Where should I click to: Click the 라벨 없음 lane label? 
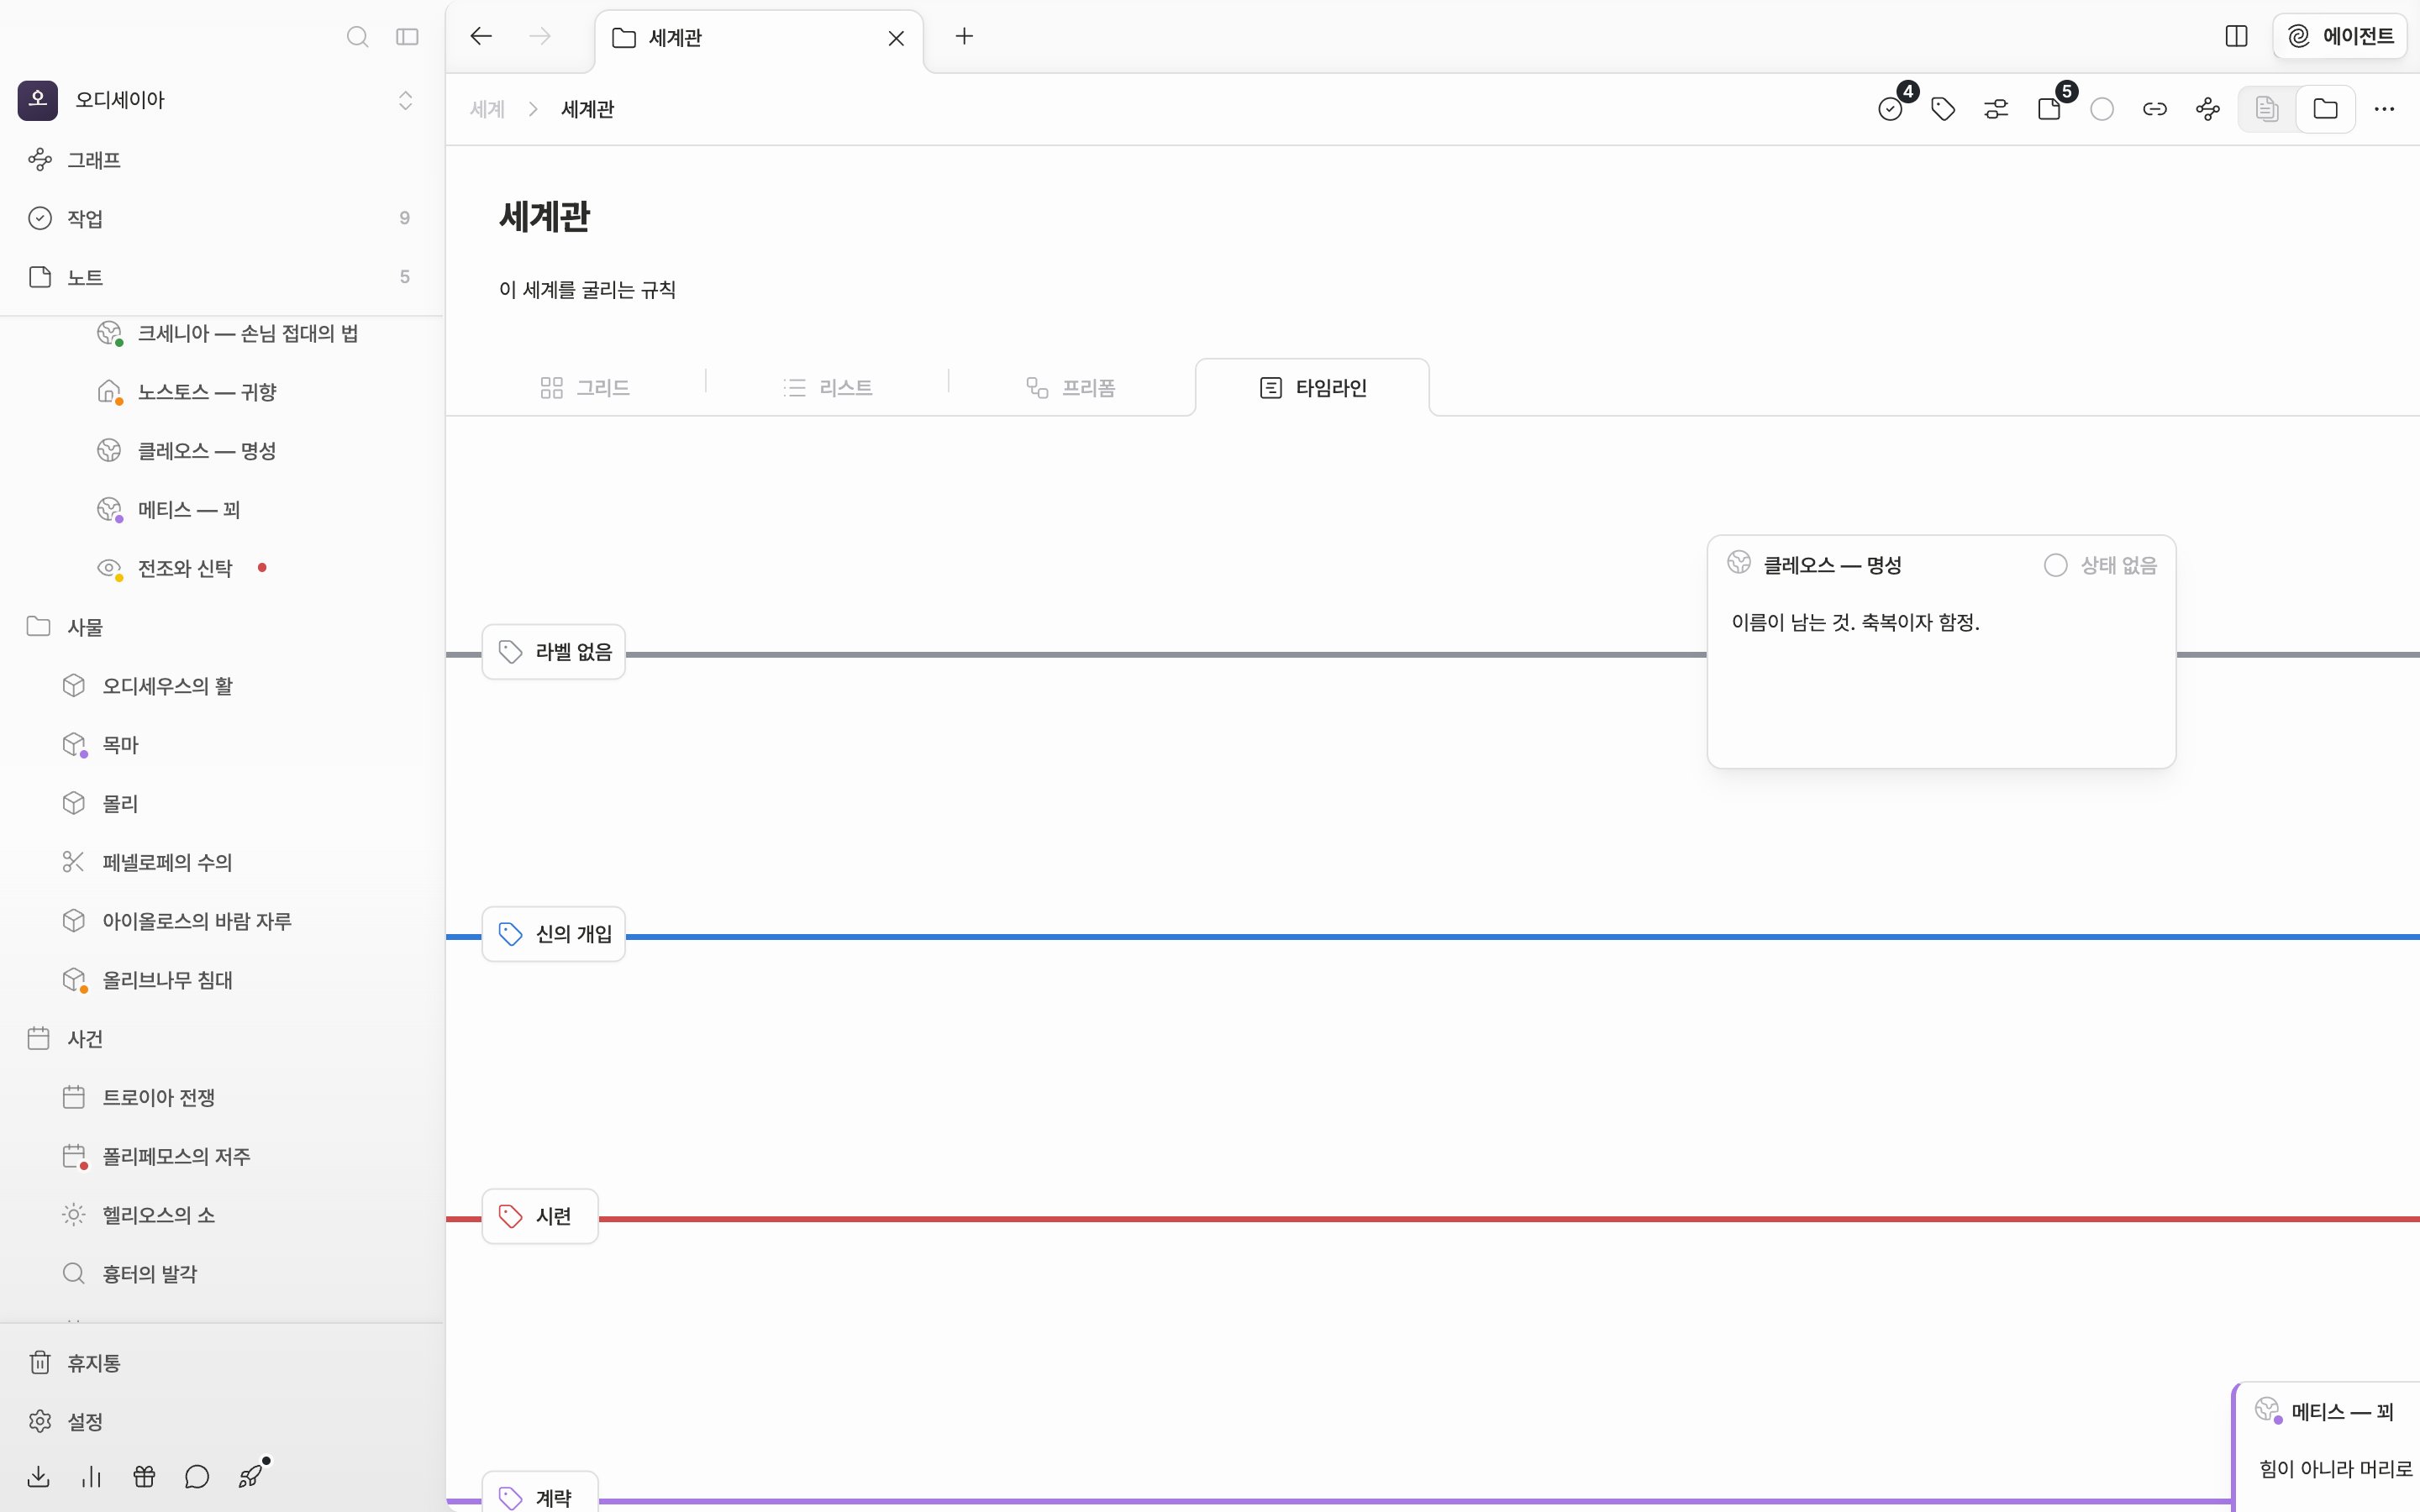click(554, 652)
